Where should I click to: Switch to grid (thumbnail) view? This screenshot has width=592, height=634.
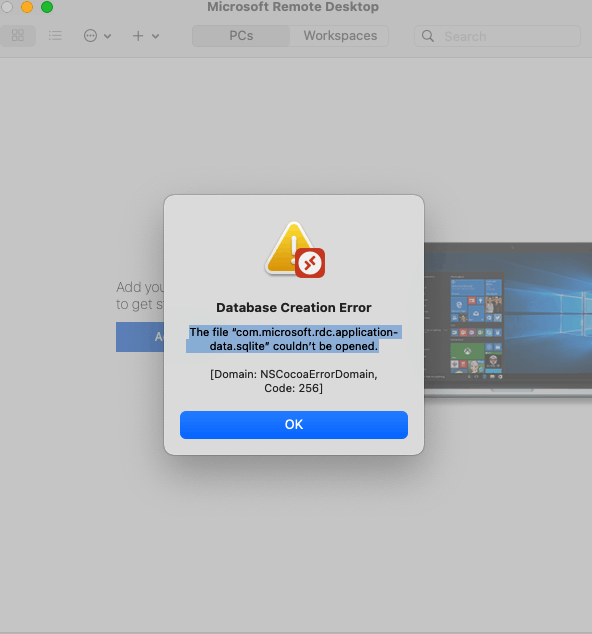tap(18, 36)
